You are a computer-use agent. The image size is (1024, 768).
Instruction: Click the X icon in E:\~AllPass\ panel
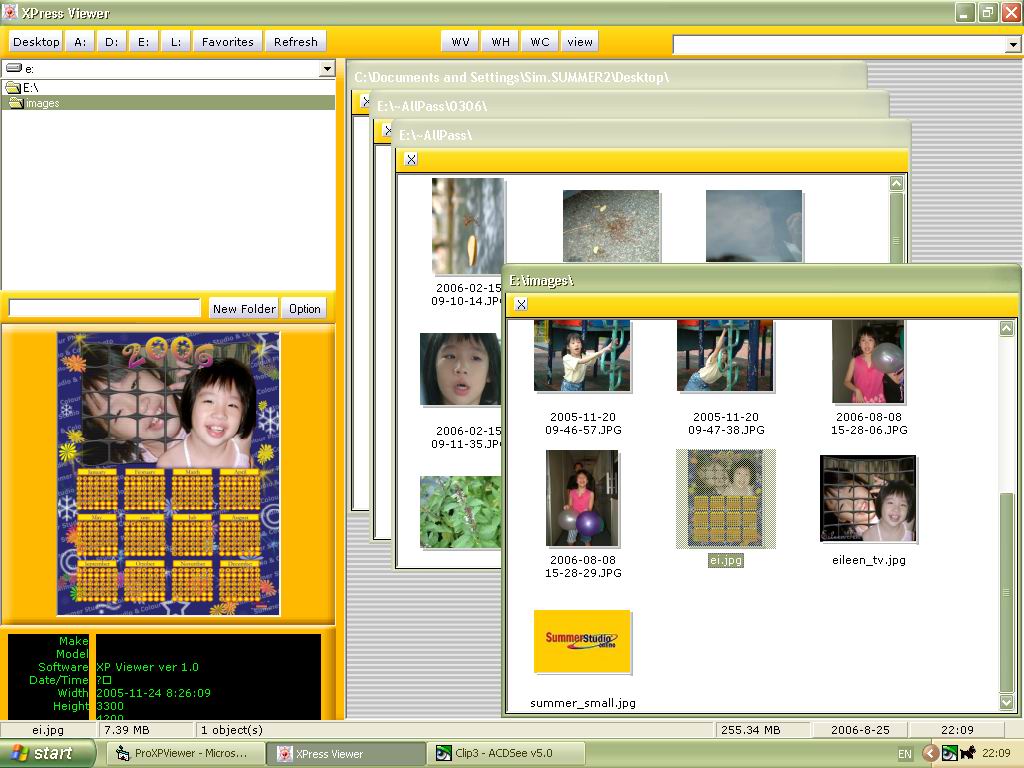pos(411,159)
